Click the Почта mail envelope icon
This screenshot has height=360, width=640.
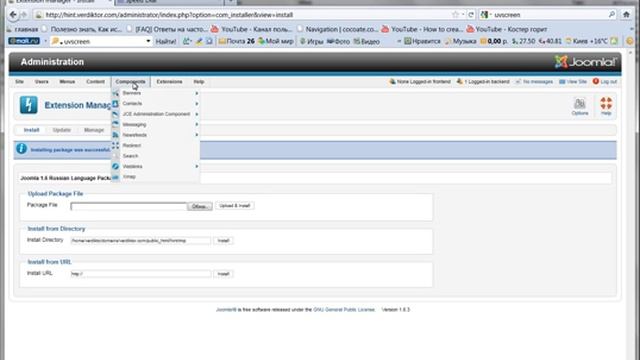222,41
